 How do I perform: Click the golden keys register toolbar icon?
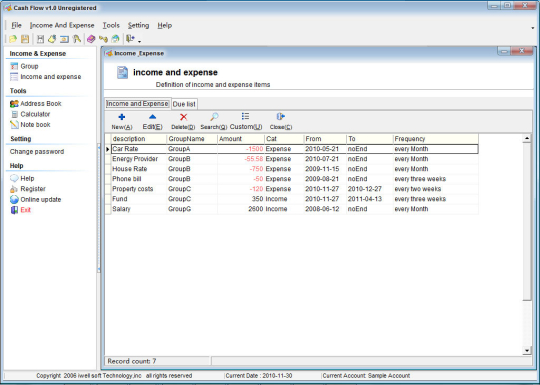pyautogui.click(x=103, y=39)
